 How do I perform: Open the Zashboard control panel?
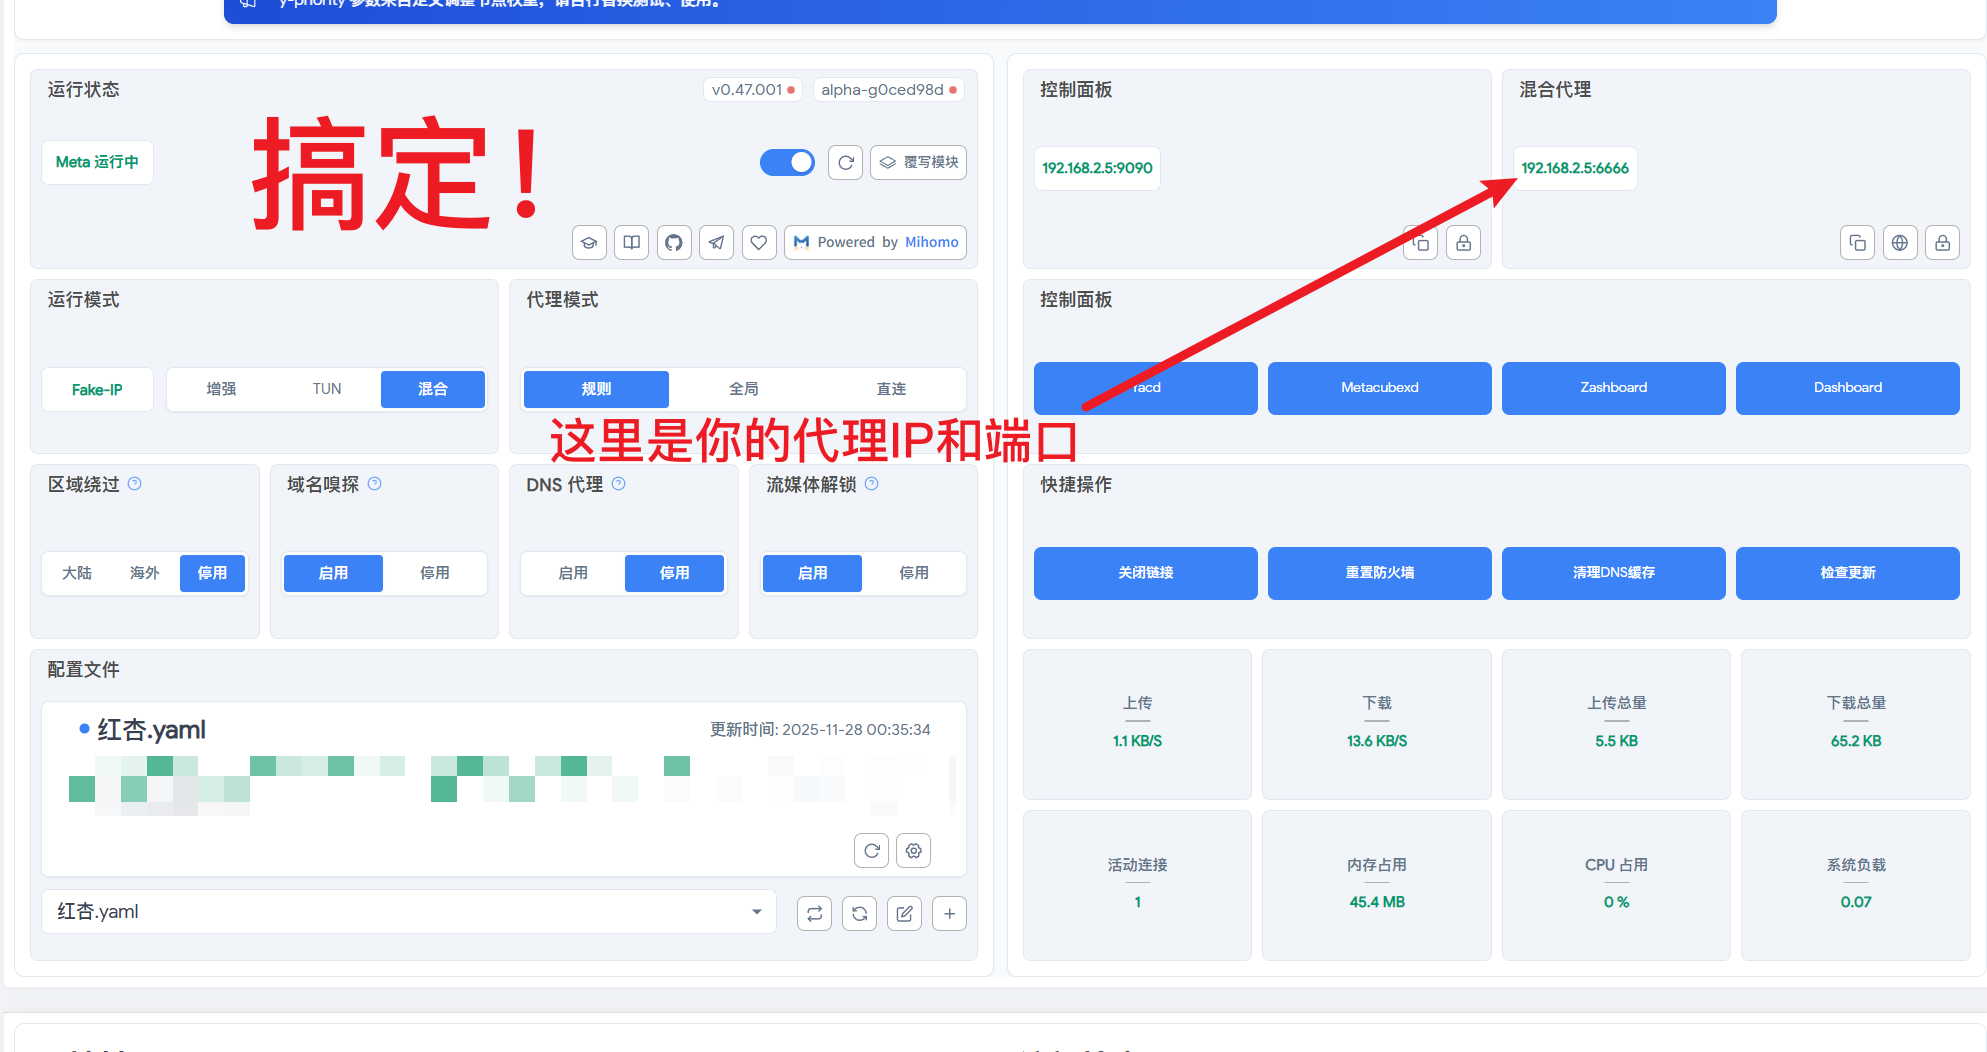1613,388
